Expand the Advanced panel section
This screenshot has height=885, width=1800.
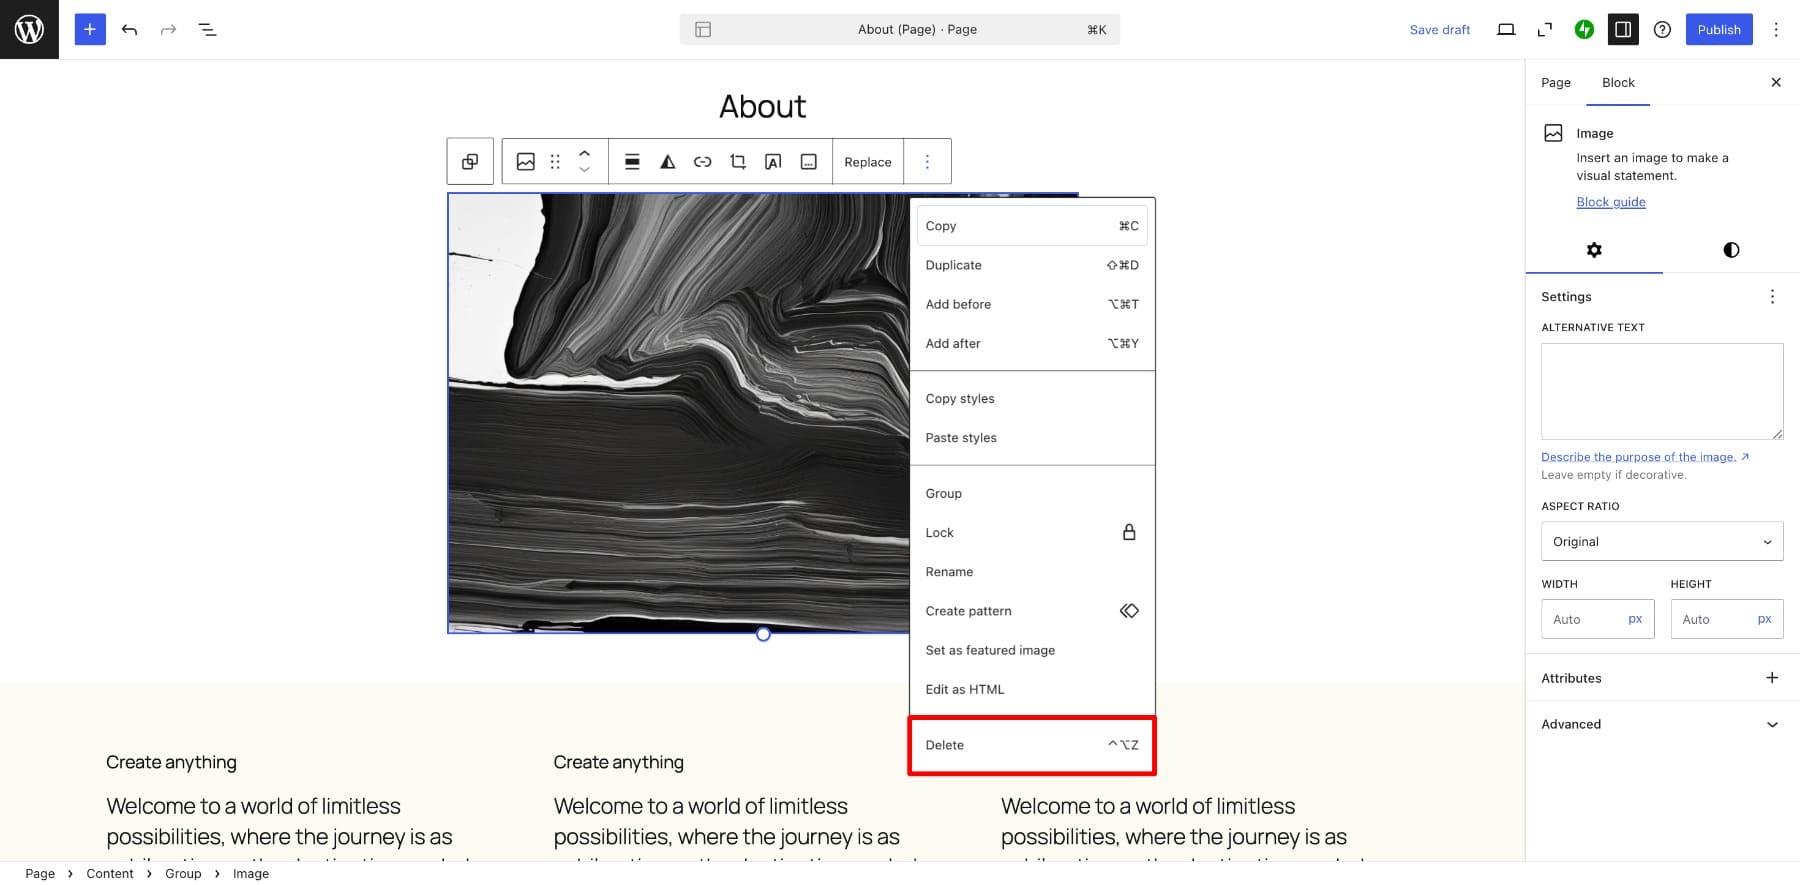1661,724
